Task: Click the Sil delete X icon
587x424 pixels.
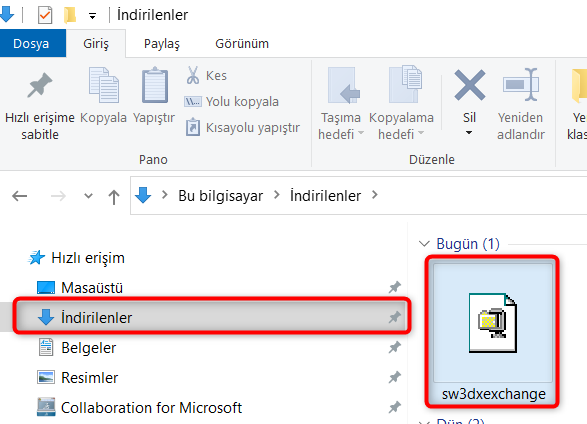Action: point(470,85)
